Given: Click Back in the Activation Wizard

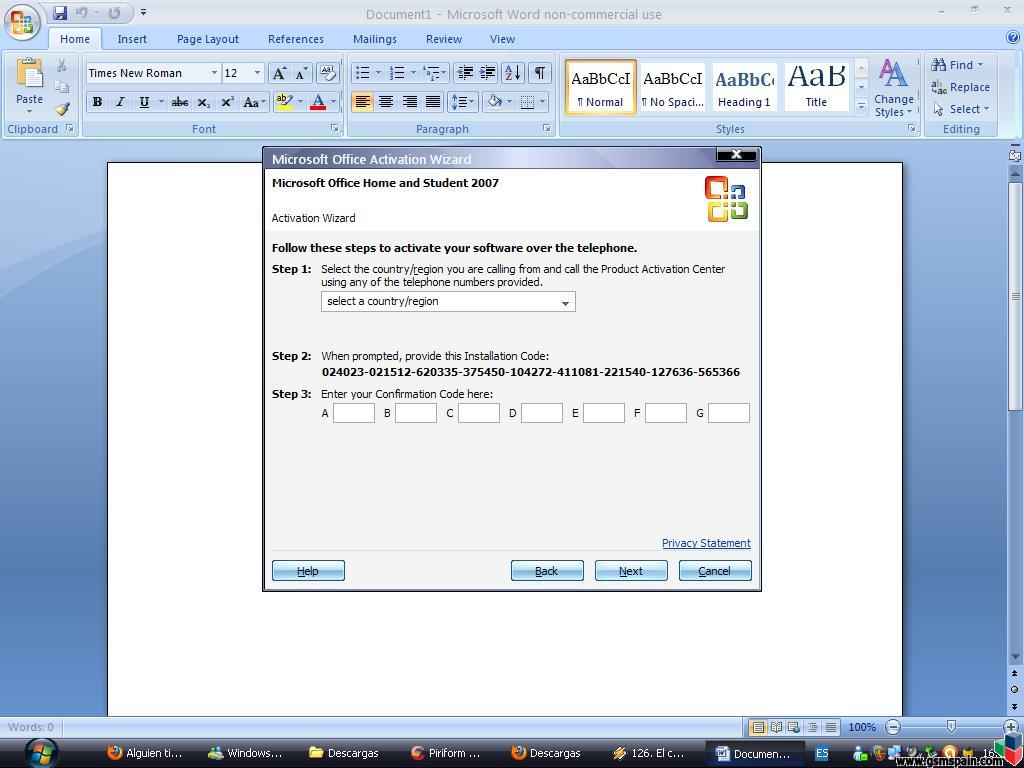Looking at the screenshot, I should 547,571.
